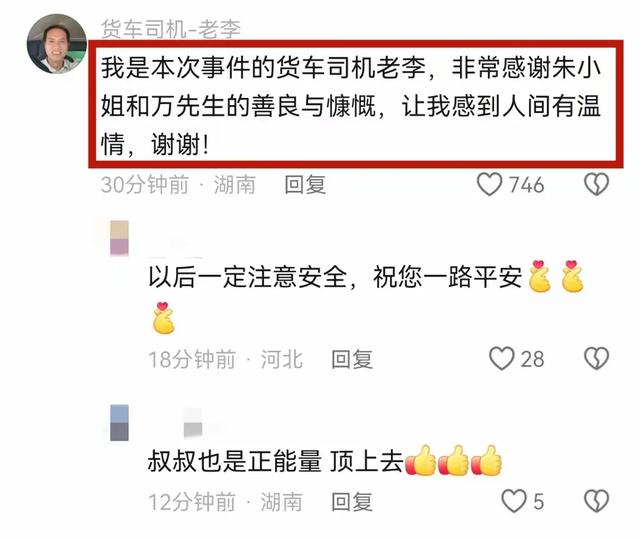Tap the 28 like count
The height and width of the screenshot is (539, 640).
click(x=532, y=359)
